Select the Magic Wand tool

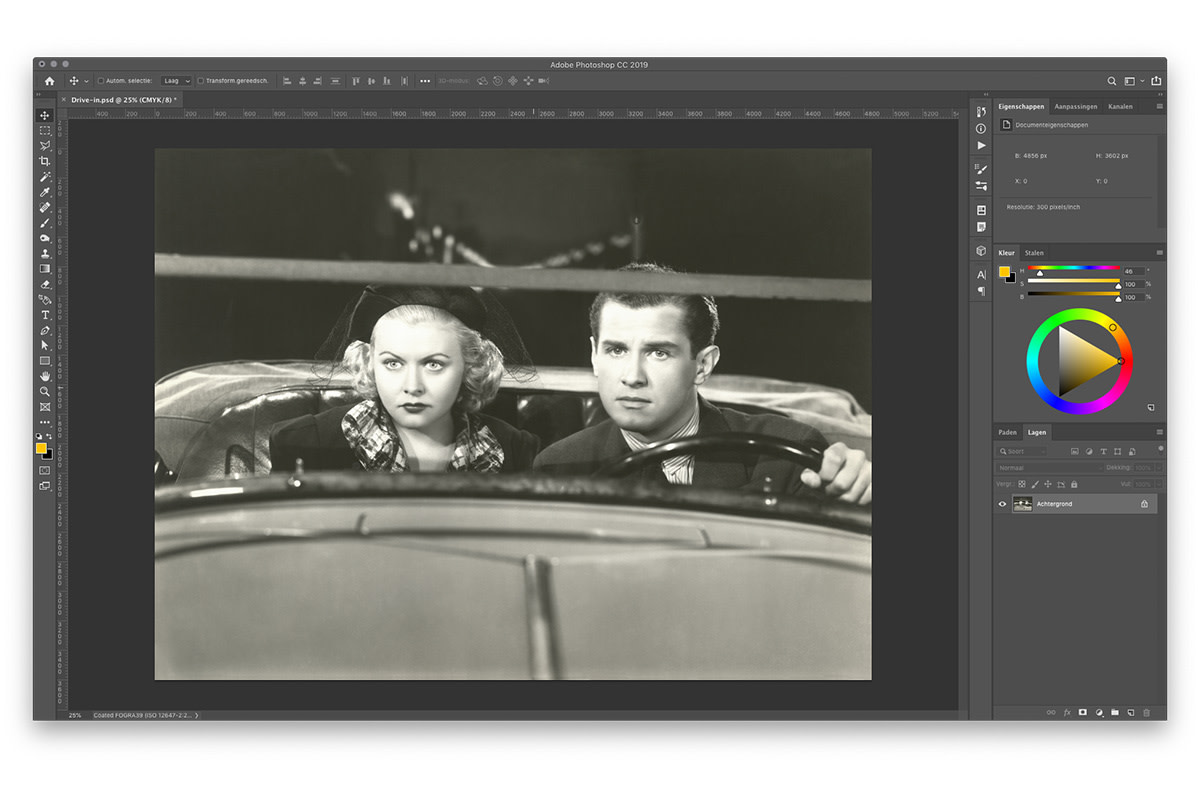45,177
